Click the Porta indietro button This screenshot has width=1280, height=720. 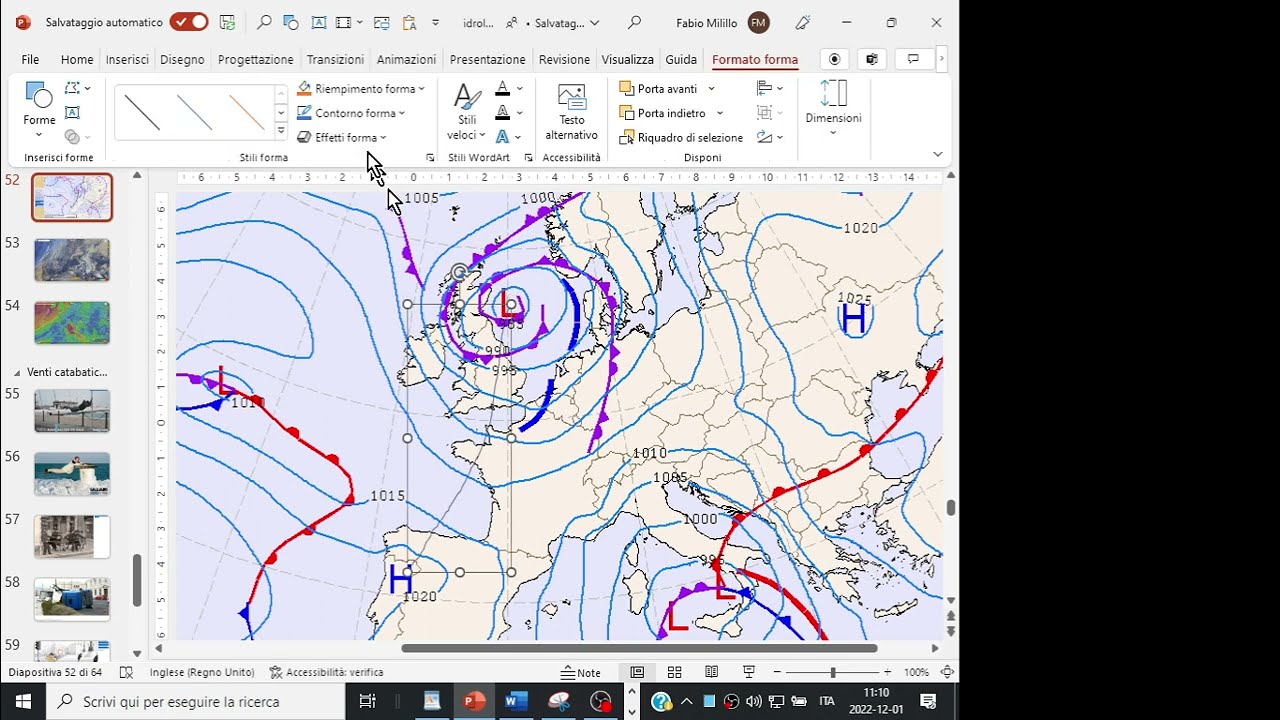663,113
